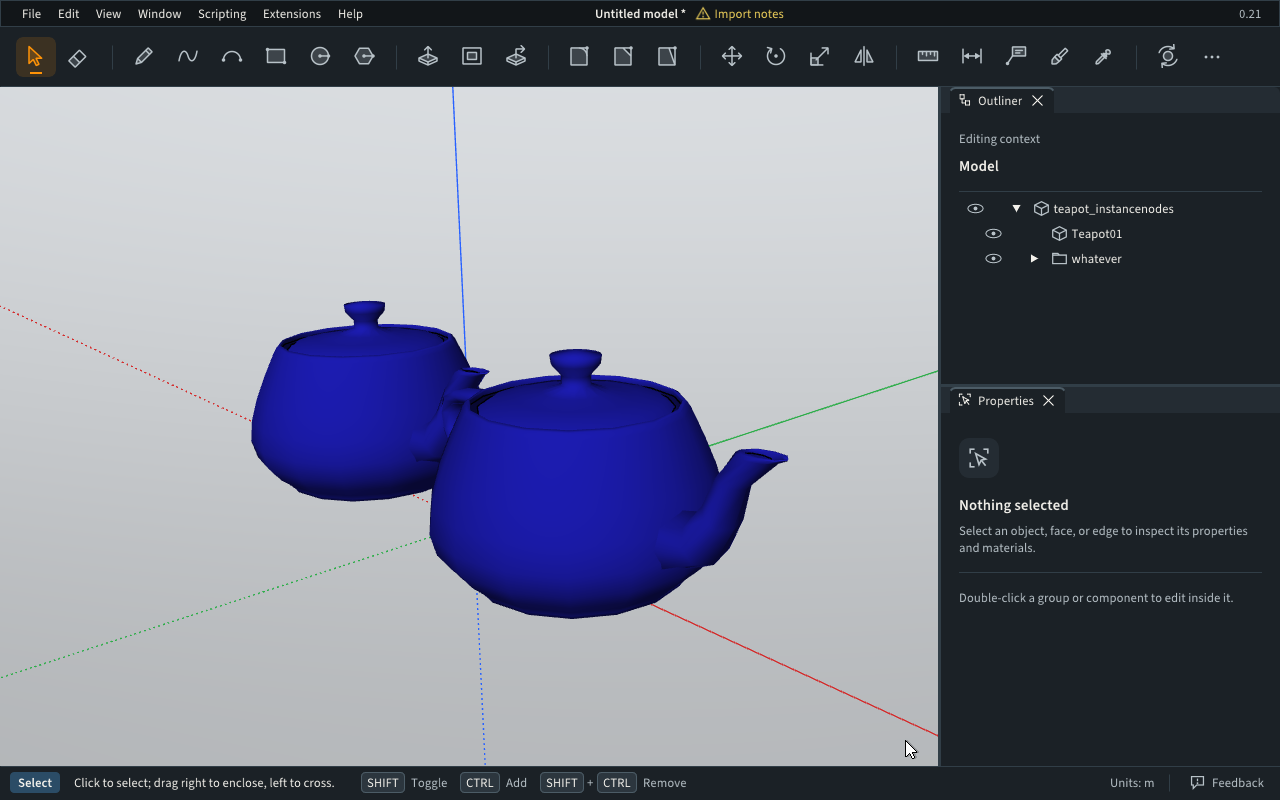
Task: Change the Units: m setting
Action: [x=1132, y=783]
